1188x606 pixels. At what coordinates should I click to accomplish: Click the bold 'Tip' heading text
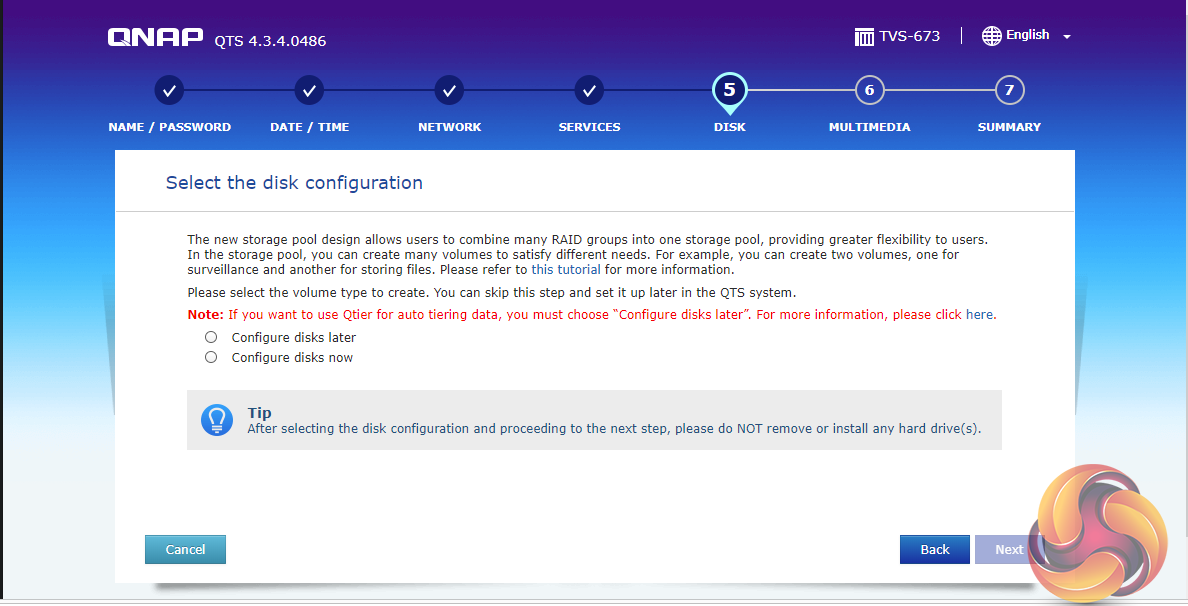[x=259, y=413]
